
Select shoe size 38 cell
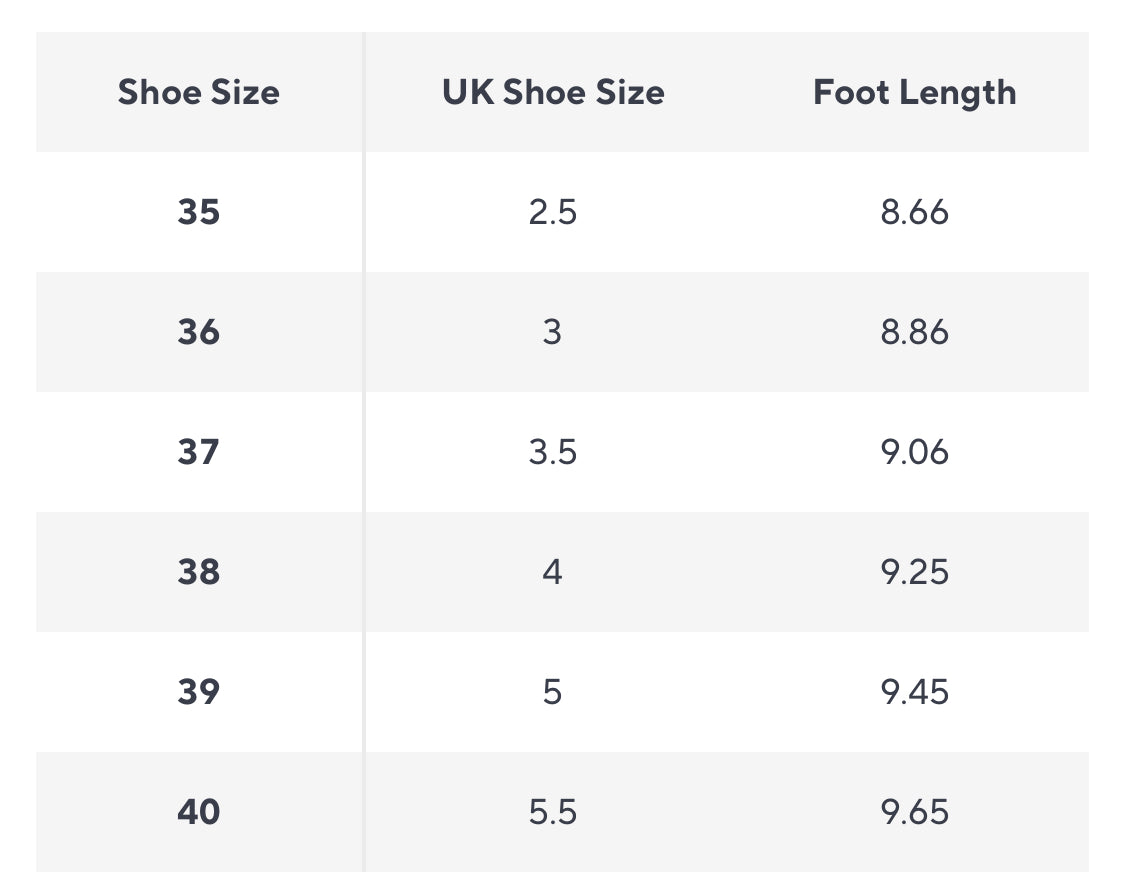[x=198, y=572]
